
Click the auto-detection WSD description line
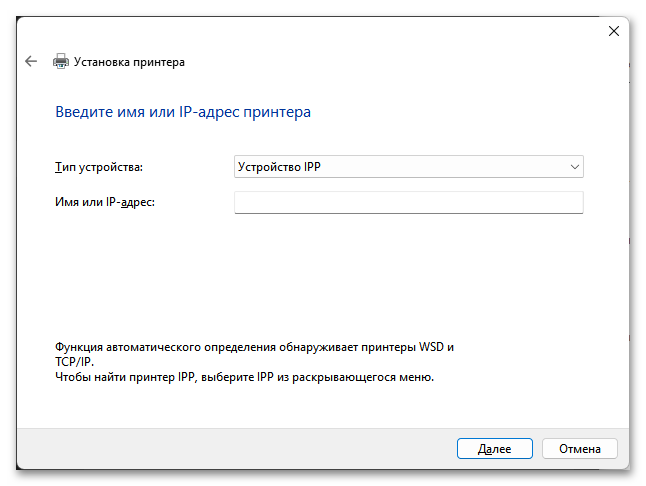[x=255, y=347]
